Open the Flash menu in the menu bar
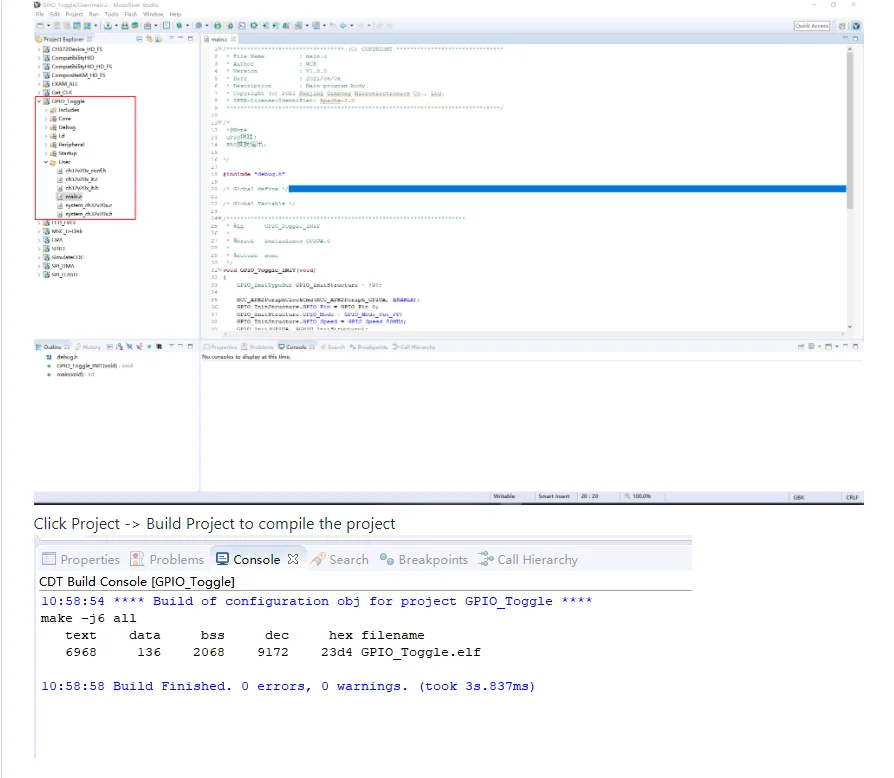 click(x=131, y=14)
